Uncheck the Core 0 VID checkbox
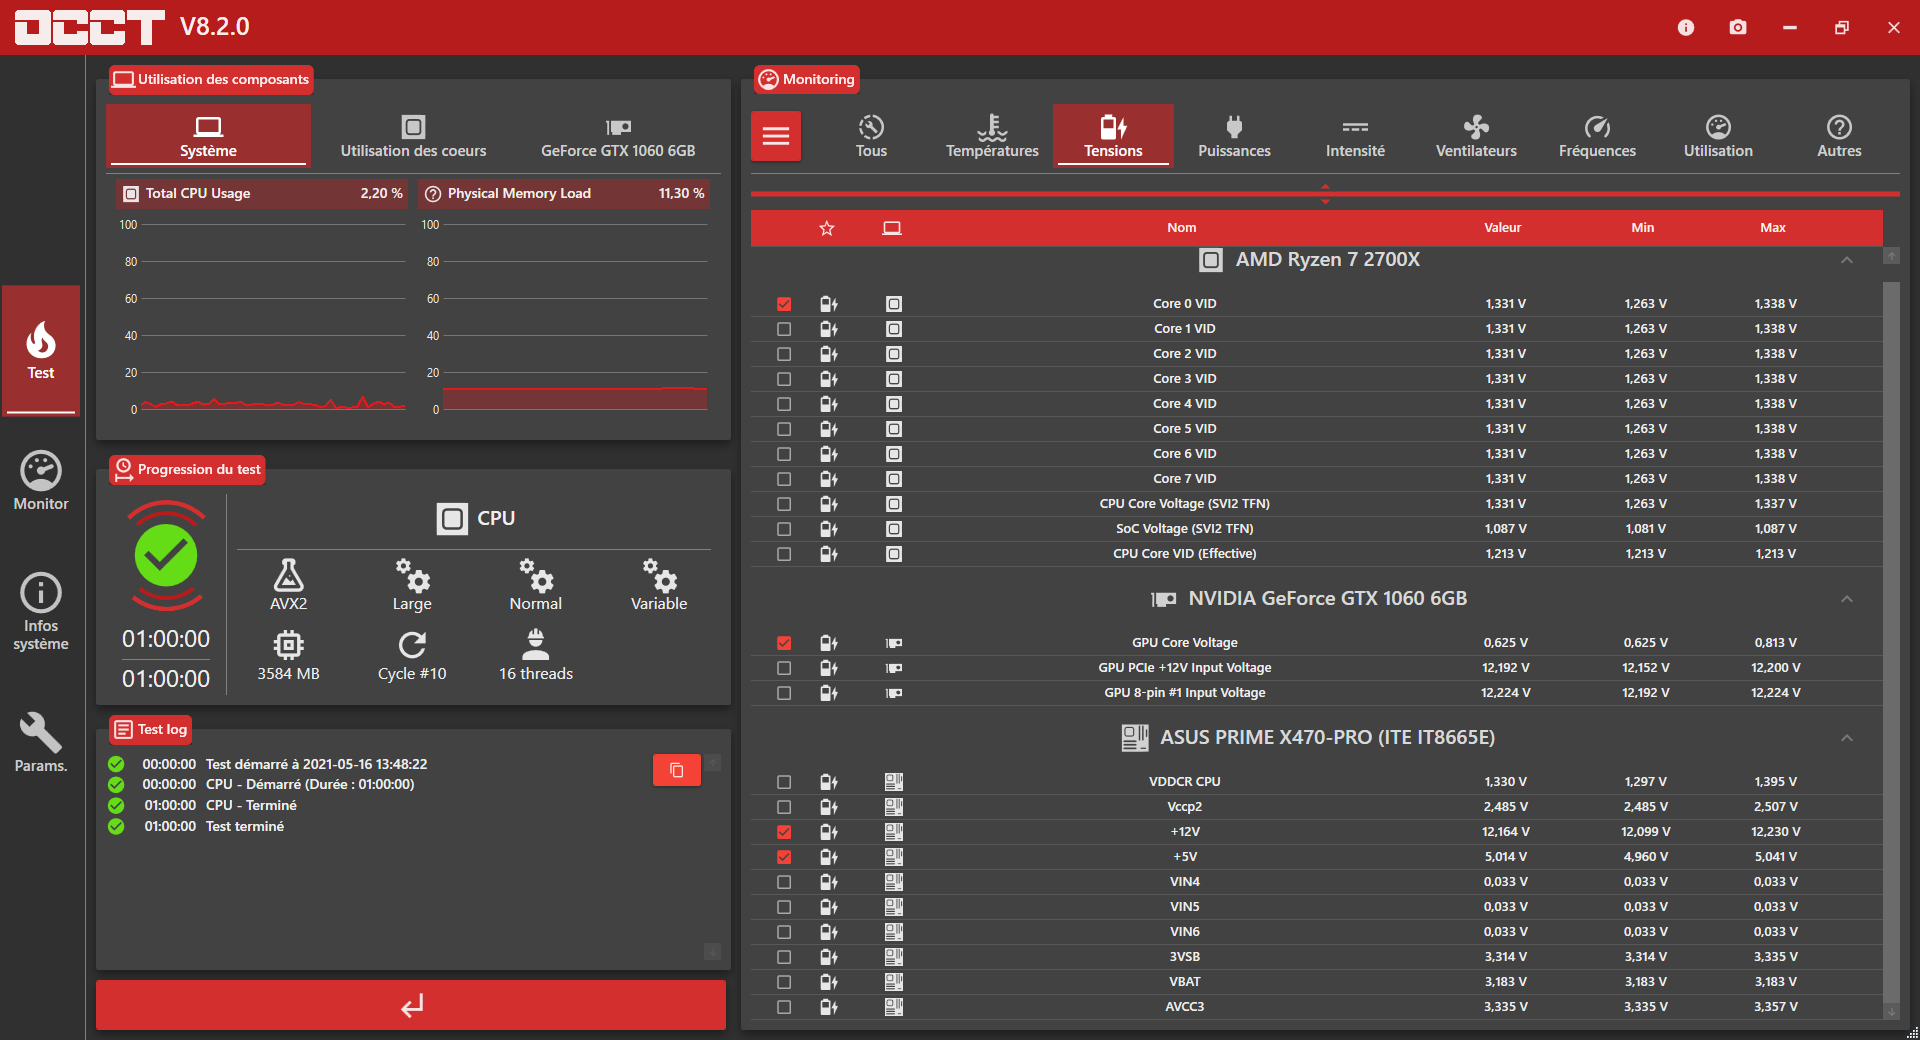This screenshot has width=1920, height=1040. pos(784,304)
